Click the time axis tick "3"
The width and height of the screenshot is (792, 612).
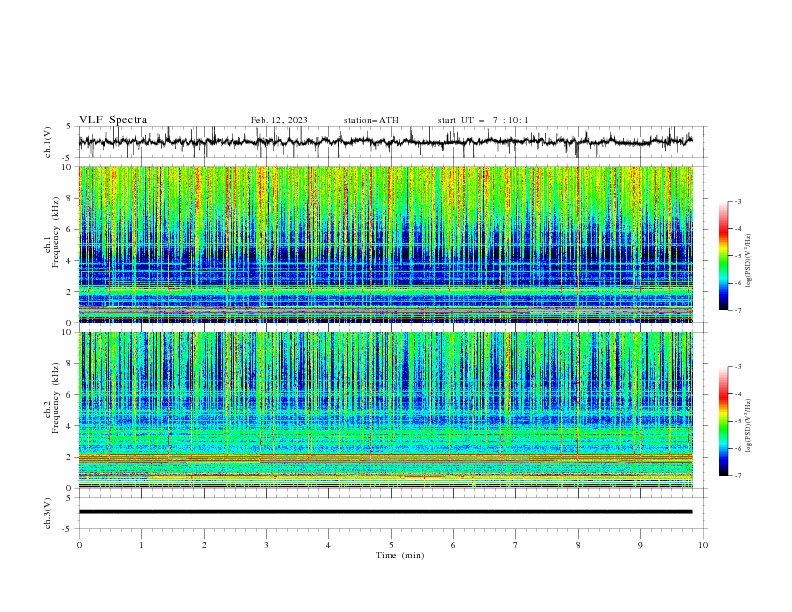click(266, 545)
